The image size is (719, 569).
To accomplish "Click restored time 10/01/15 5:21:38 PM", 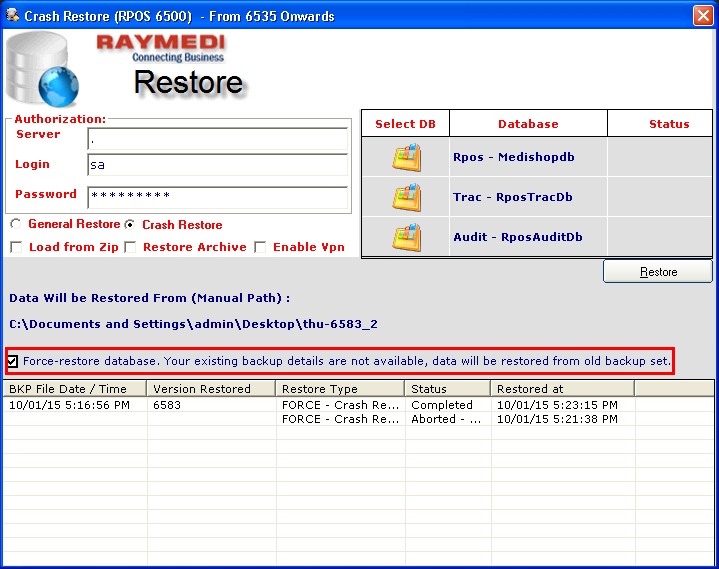I will [x=557, y=419].
